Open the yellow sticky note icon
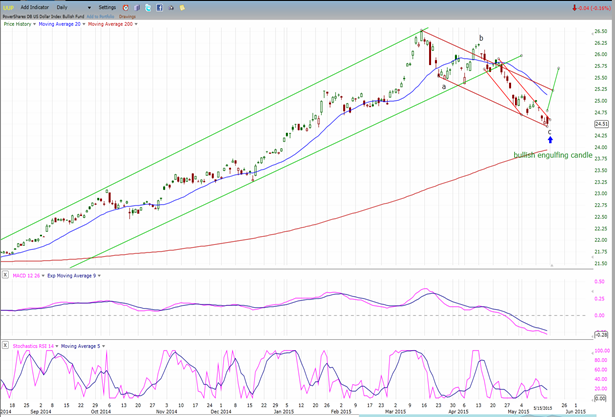Viewport: 615px width, 417px height. point(182,7)
